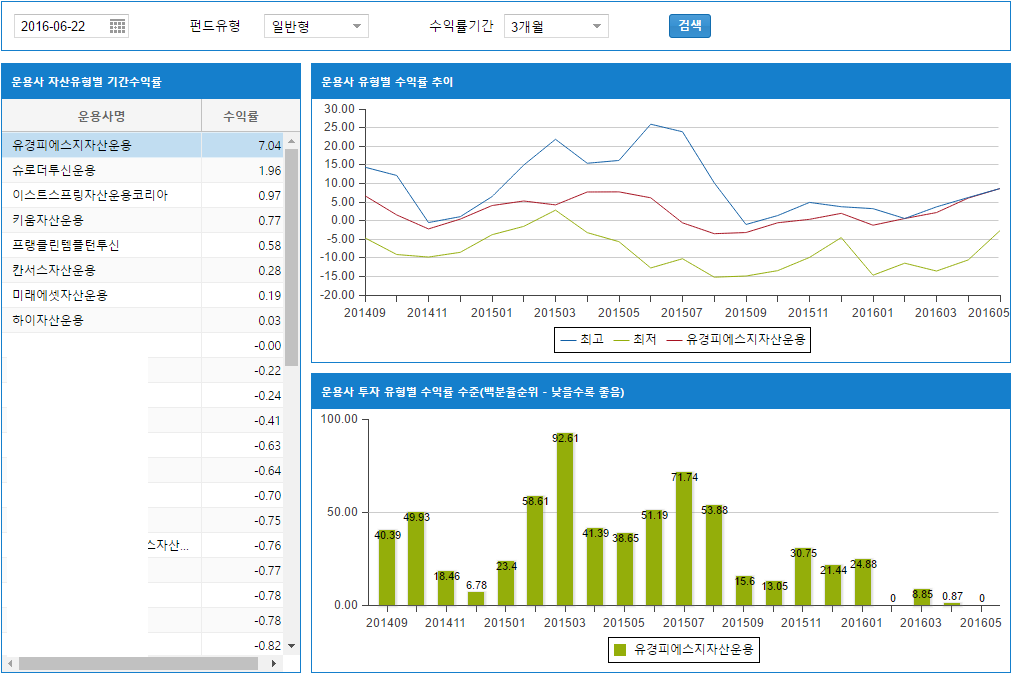Sort by the 운용사명 column header
Image resolution: width=1015 pixels, height=675 pixels.
[101, 116]
